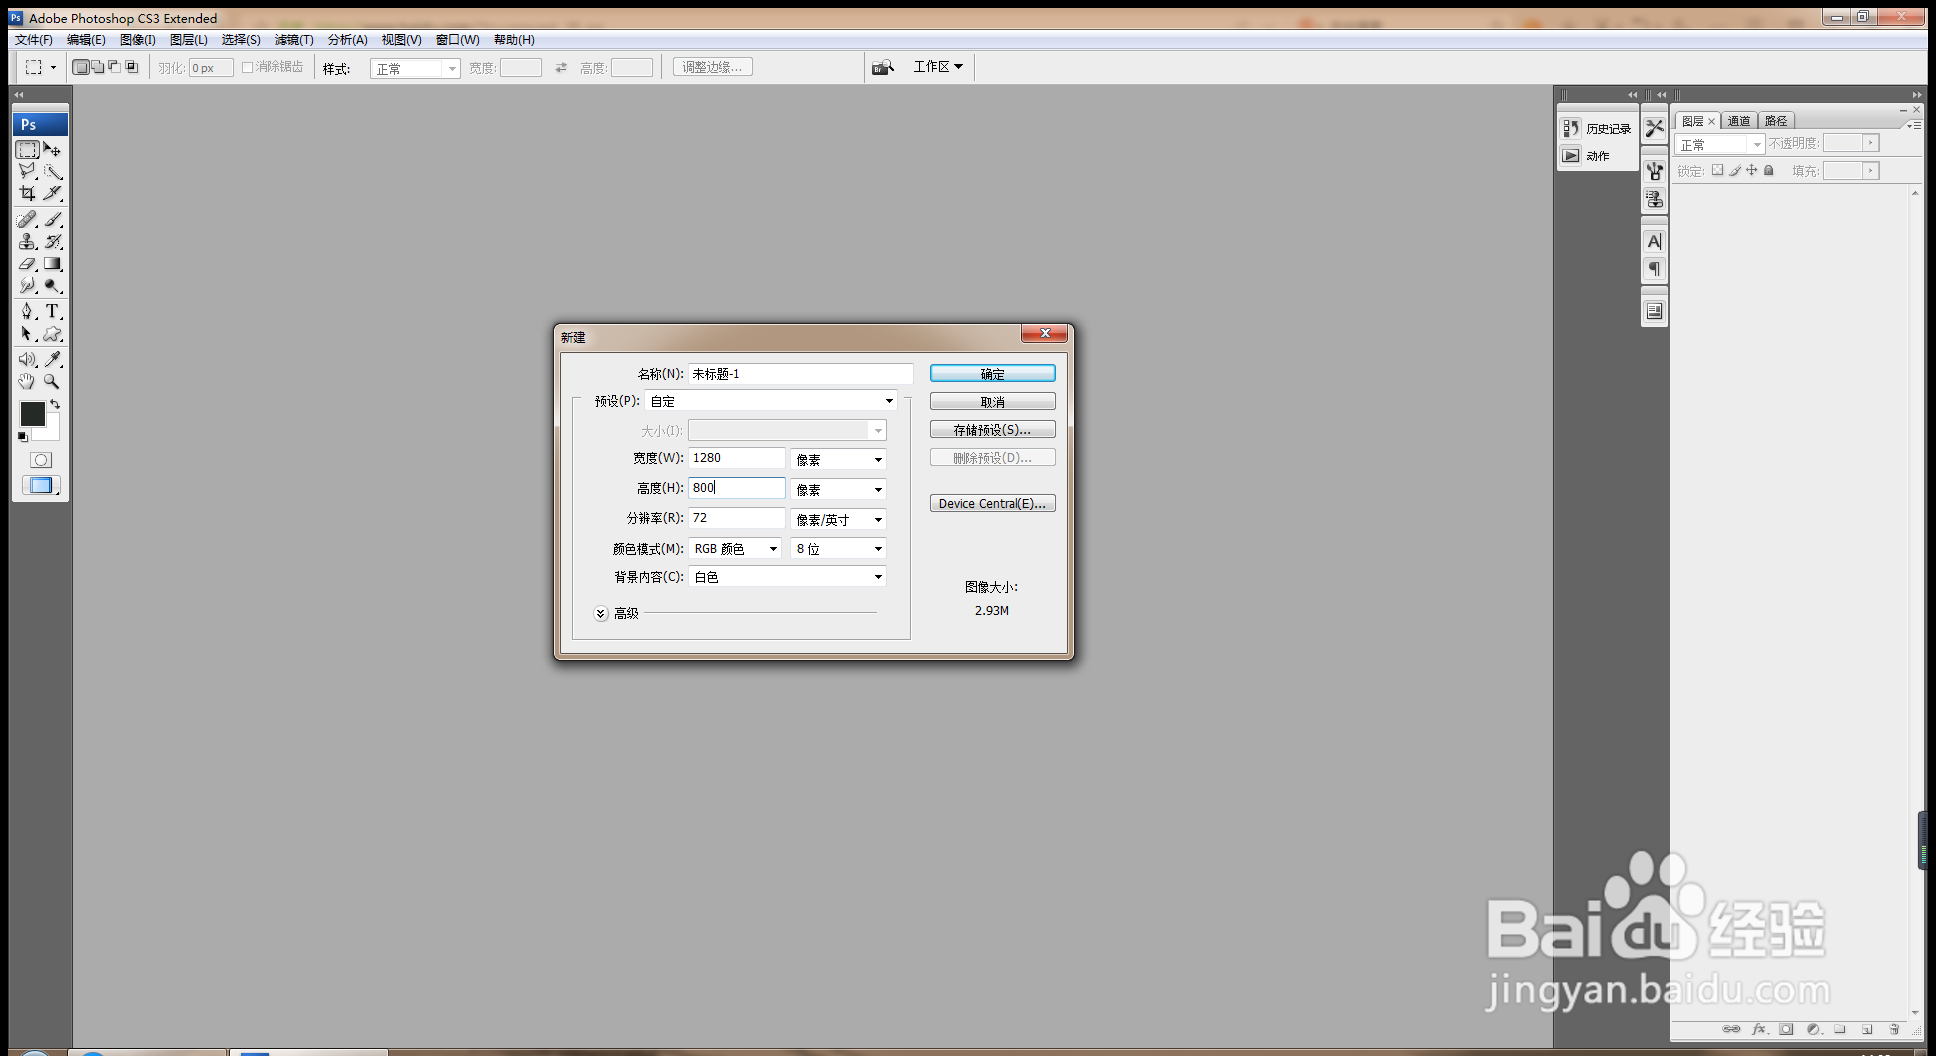Open the Preset dropdown showing 自定
This screenshot has width=1936, height=1056.
click(x=771, y=401)
